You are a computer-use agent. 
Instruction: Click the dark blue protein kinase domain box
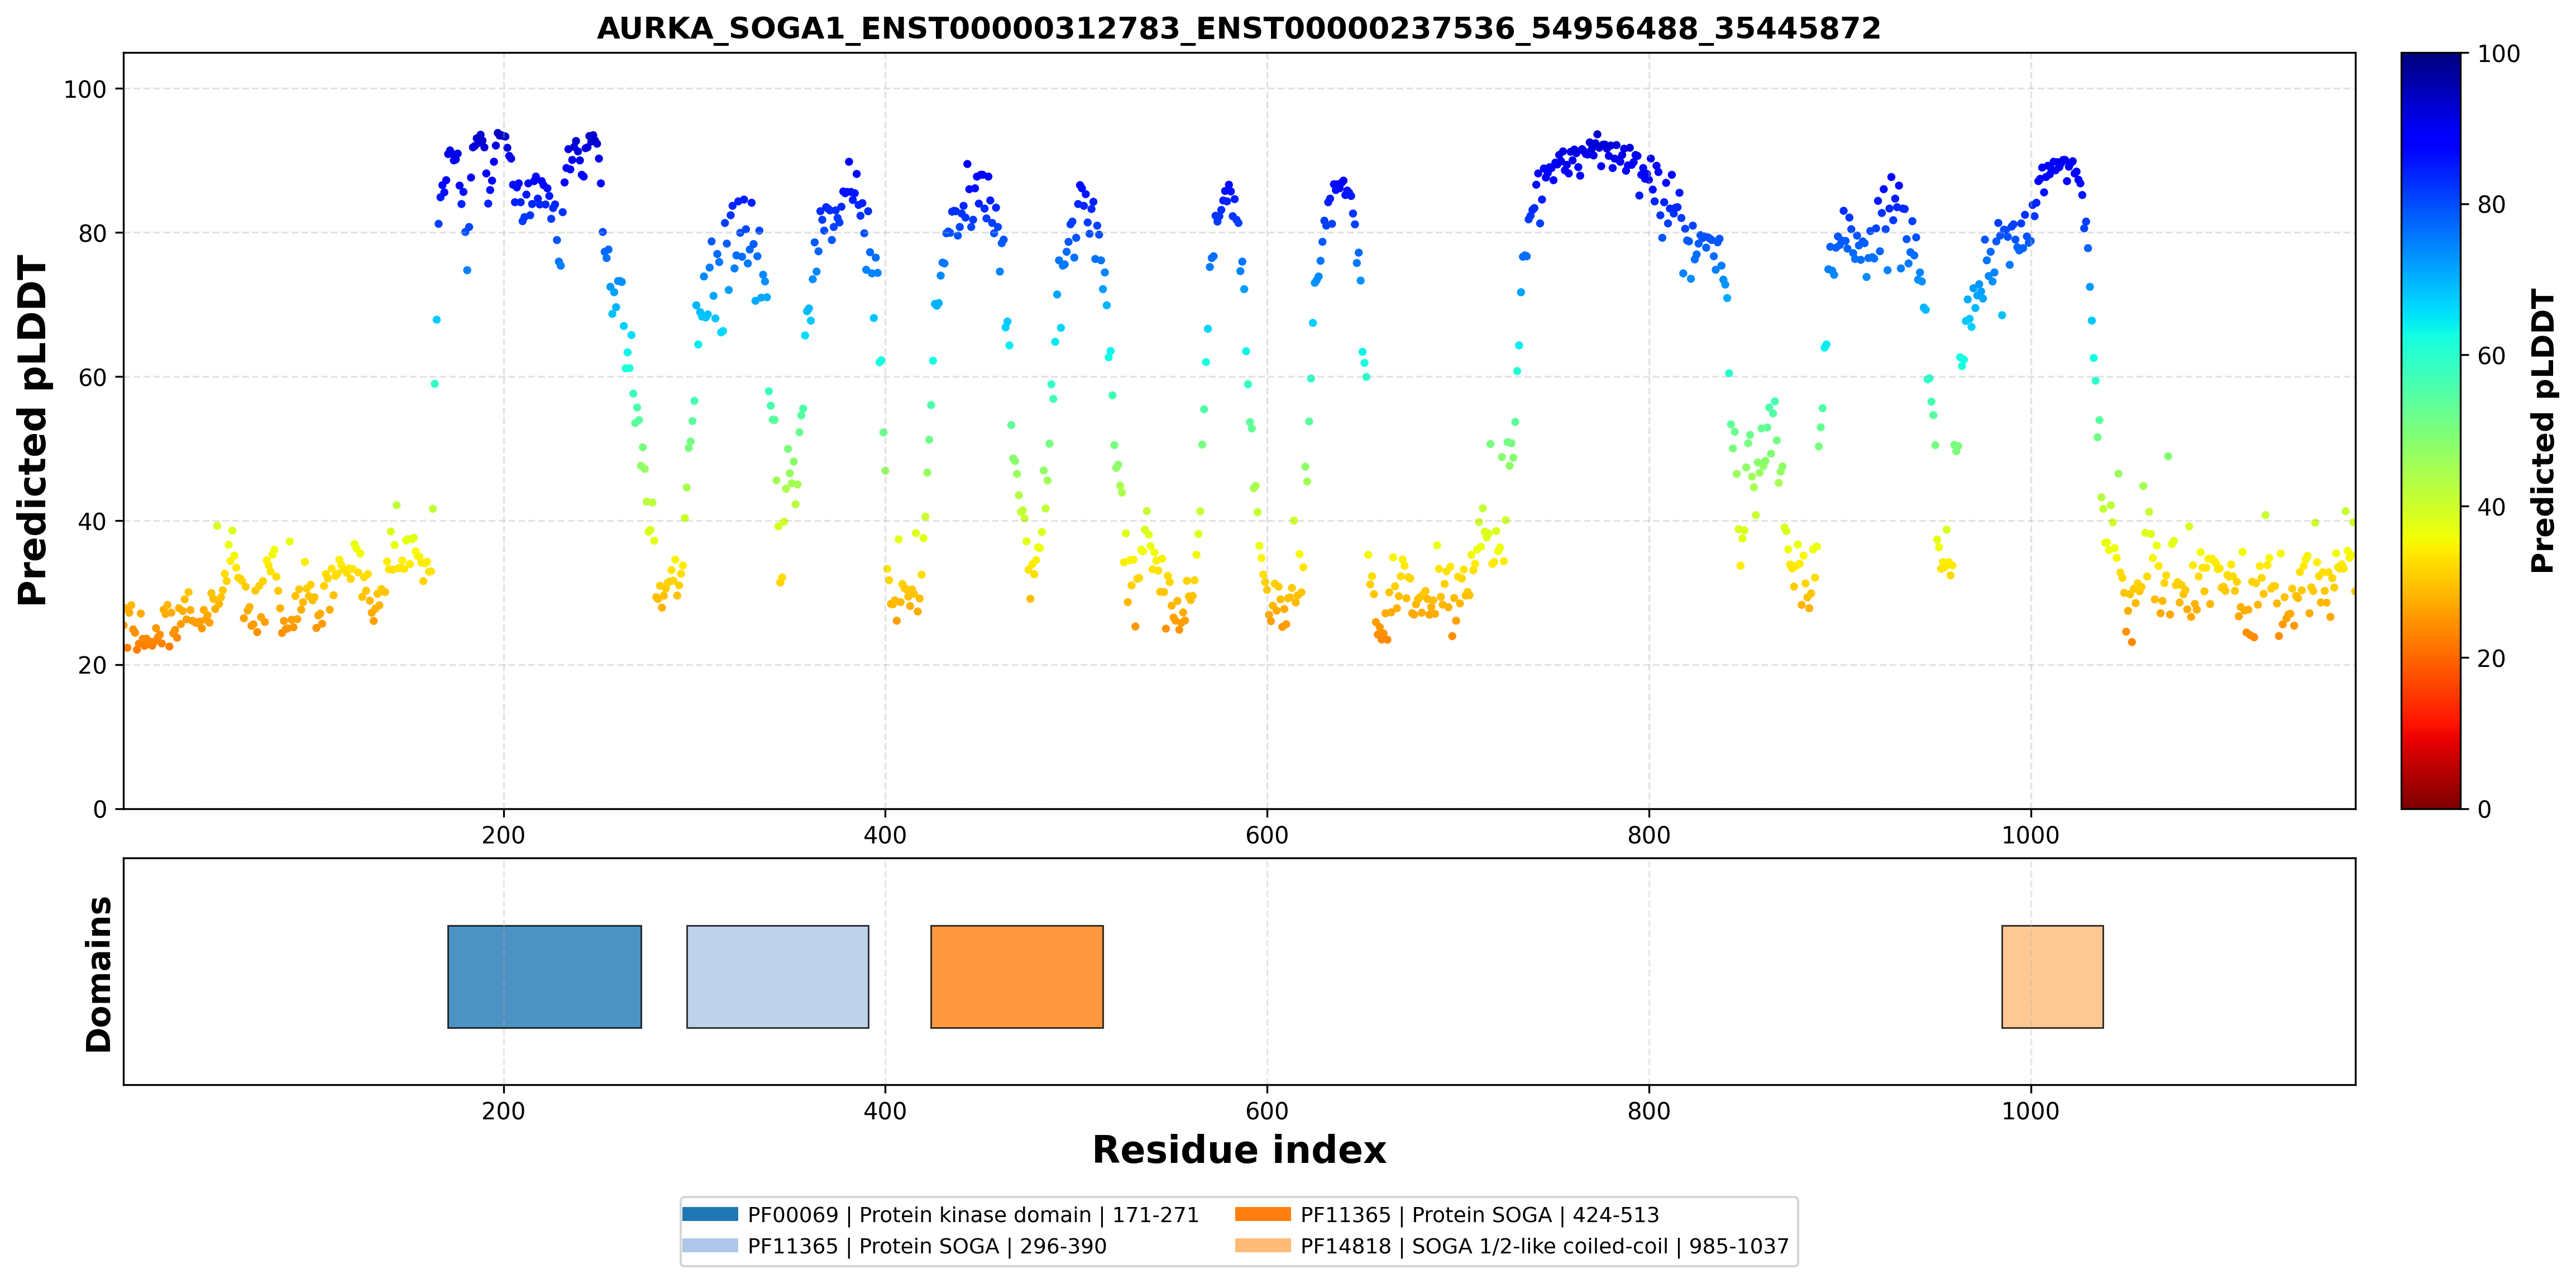click(544, 976)
